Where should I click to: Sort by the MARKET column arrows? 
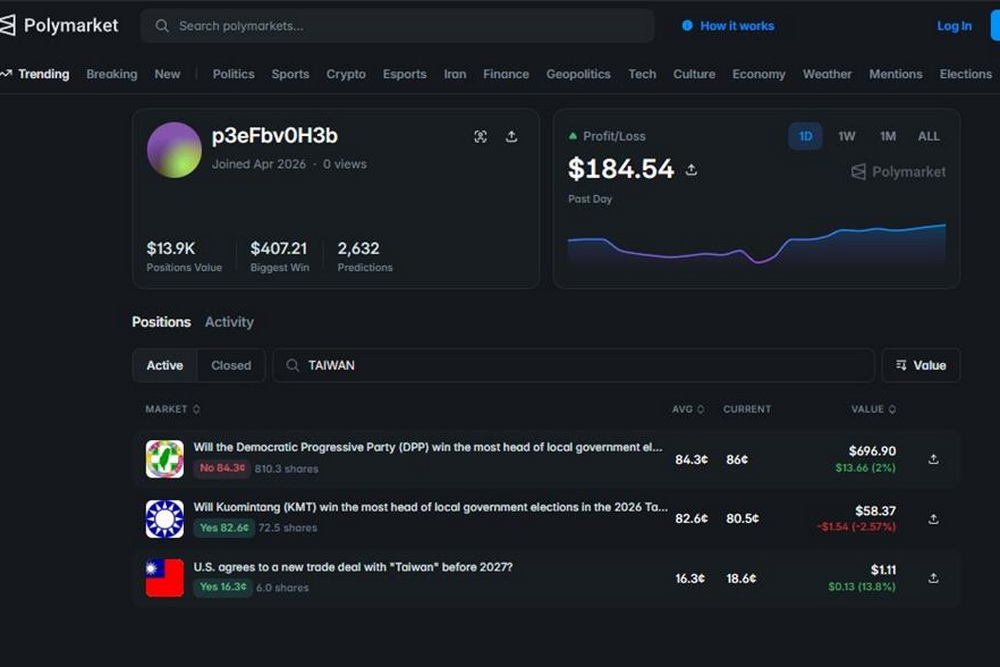point(196,409)
